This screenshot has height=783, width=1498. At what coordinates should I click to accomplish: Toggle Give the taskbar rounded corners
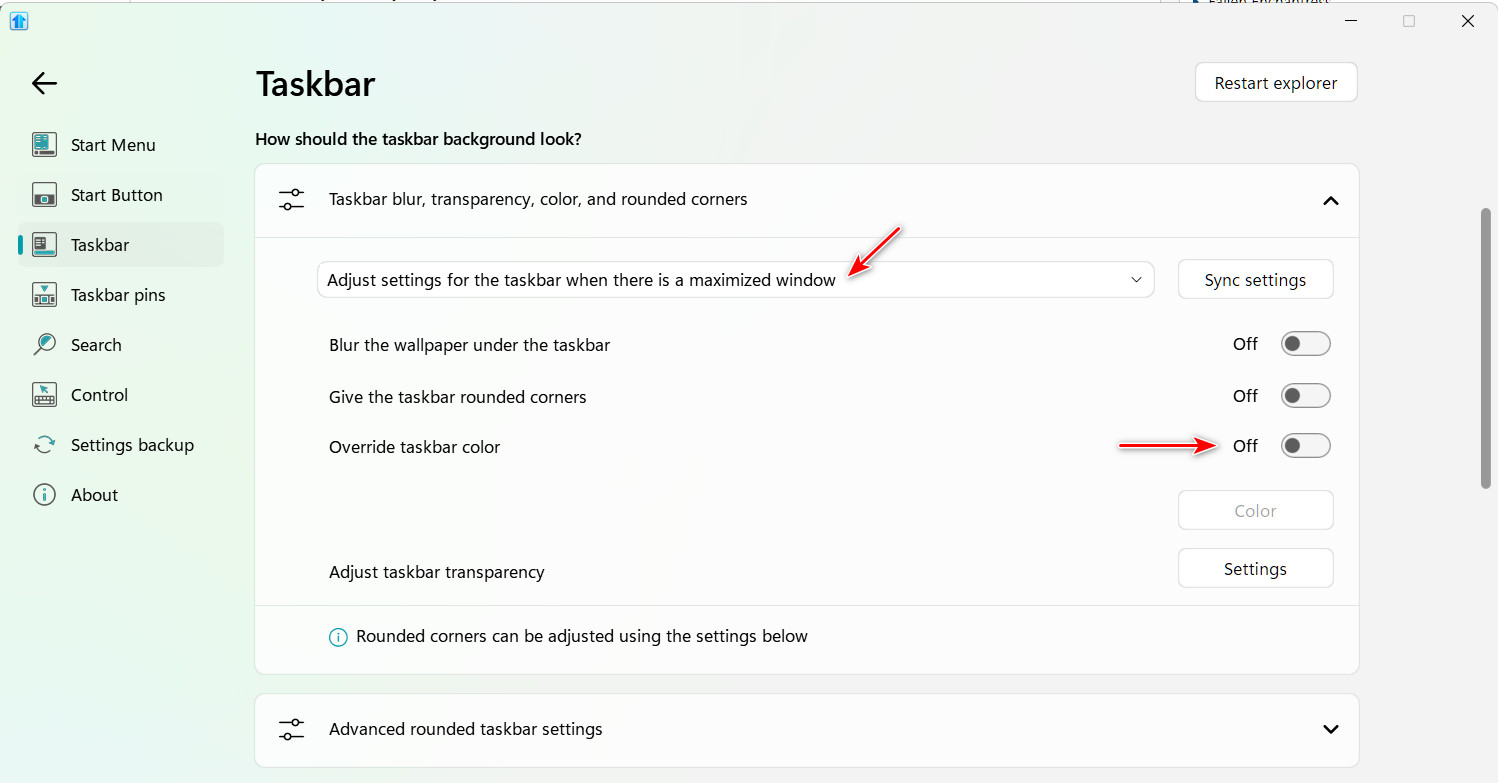tap(1306, 396)
